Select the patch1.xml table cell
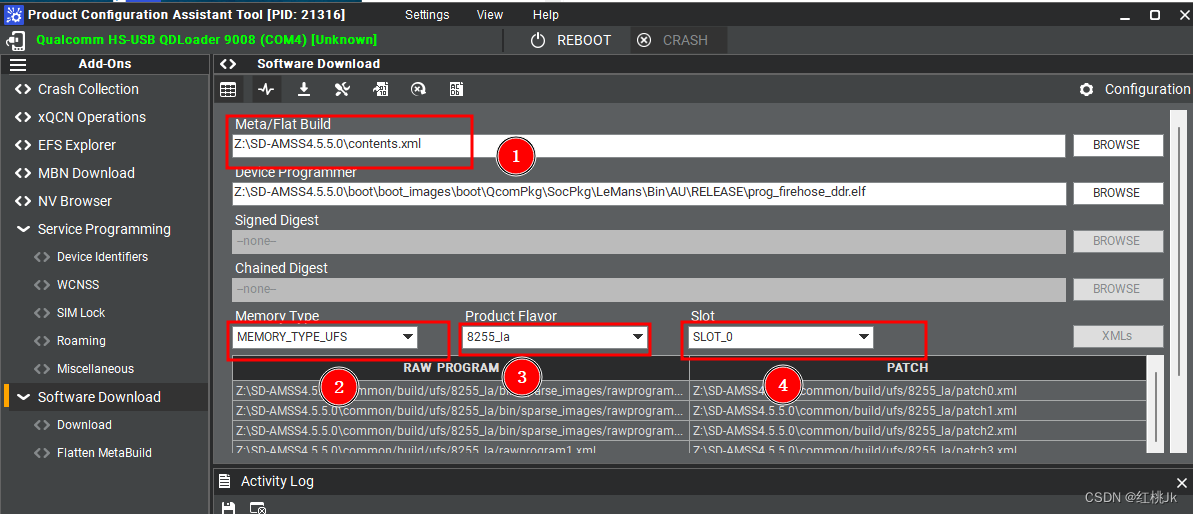The width and height of the screenshot is (1193, 514). pyautogui.click(x=918, y=411)
